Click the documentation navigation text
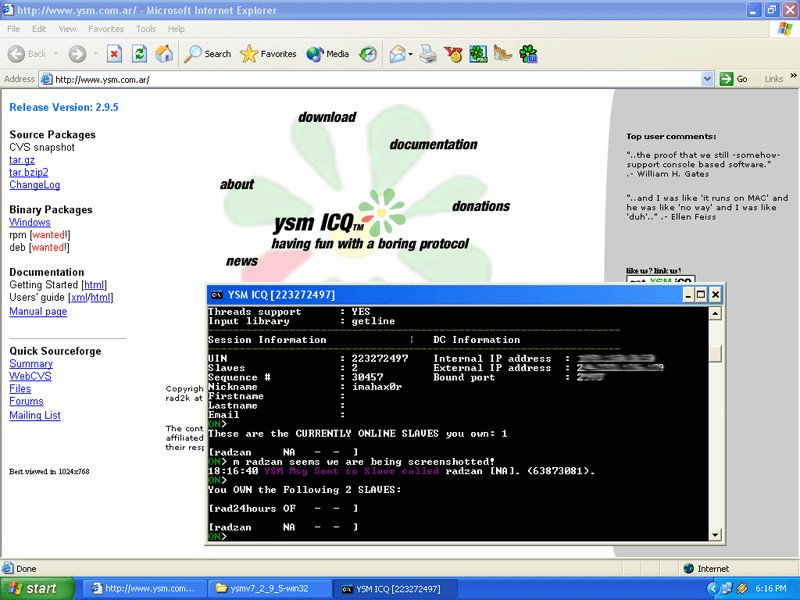 tap(433, 144)
